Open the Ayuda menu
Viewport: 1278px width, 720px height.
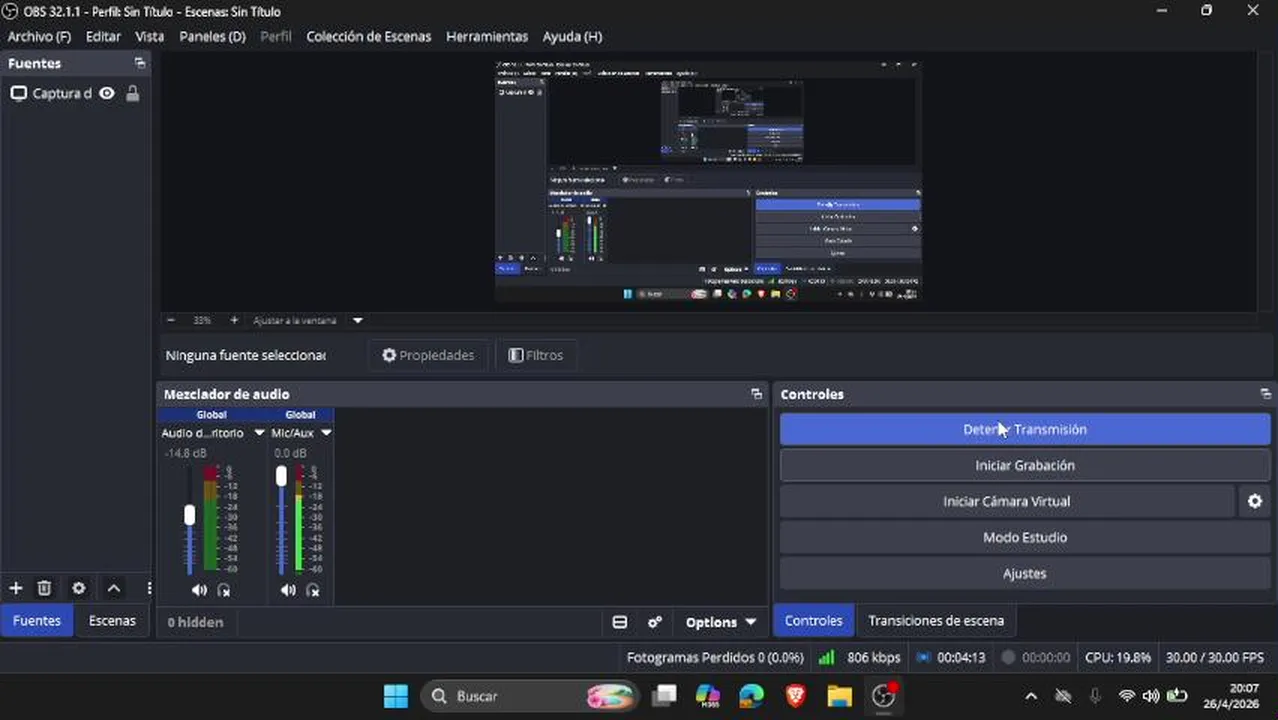click(572, 36)
